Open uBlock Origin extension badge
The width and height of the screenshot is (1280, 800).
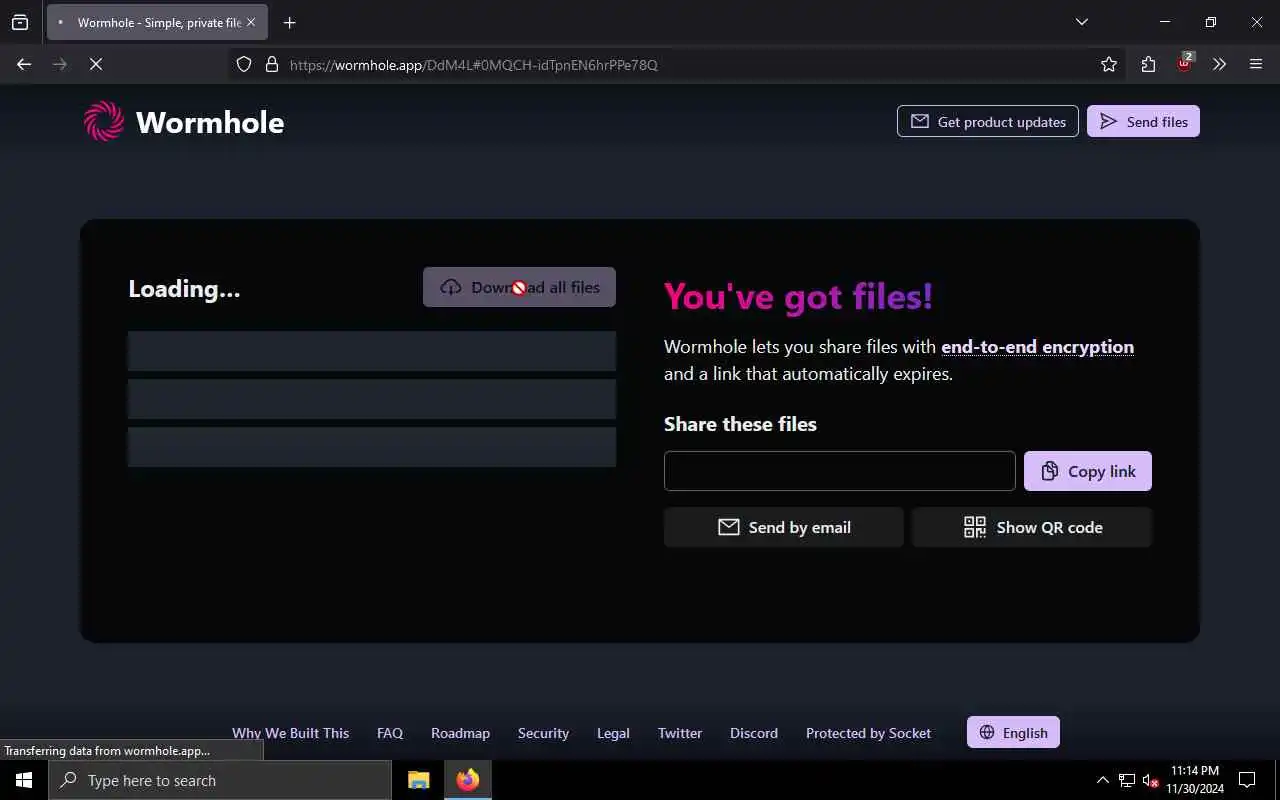(x=1184, y=63)
